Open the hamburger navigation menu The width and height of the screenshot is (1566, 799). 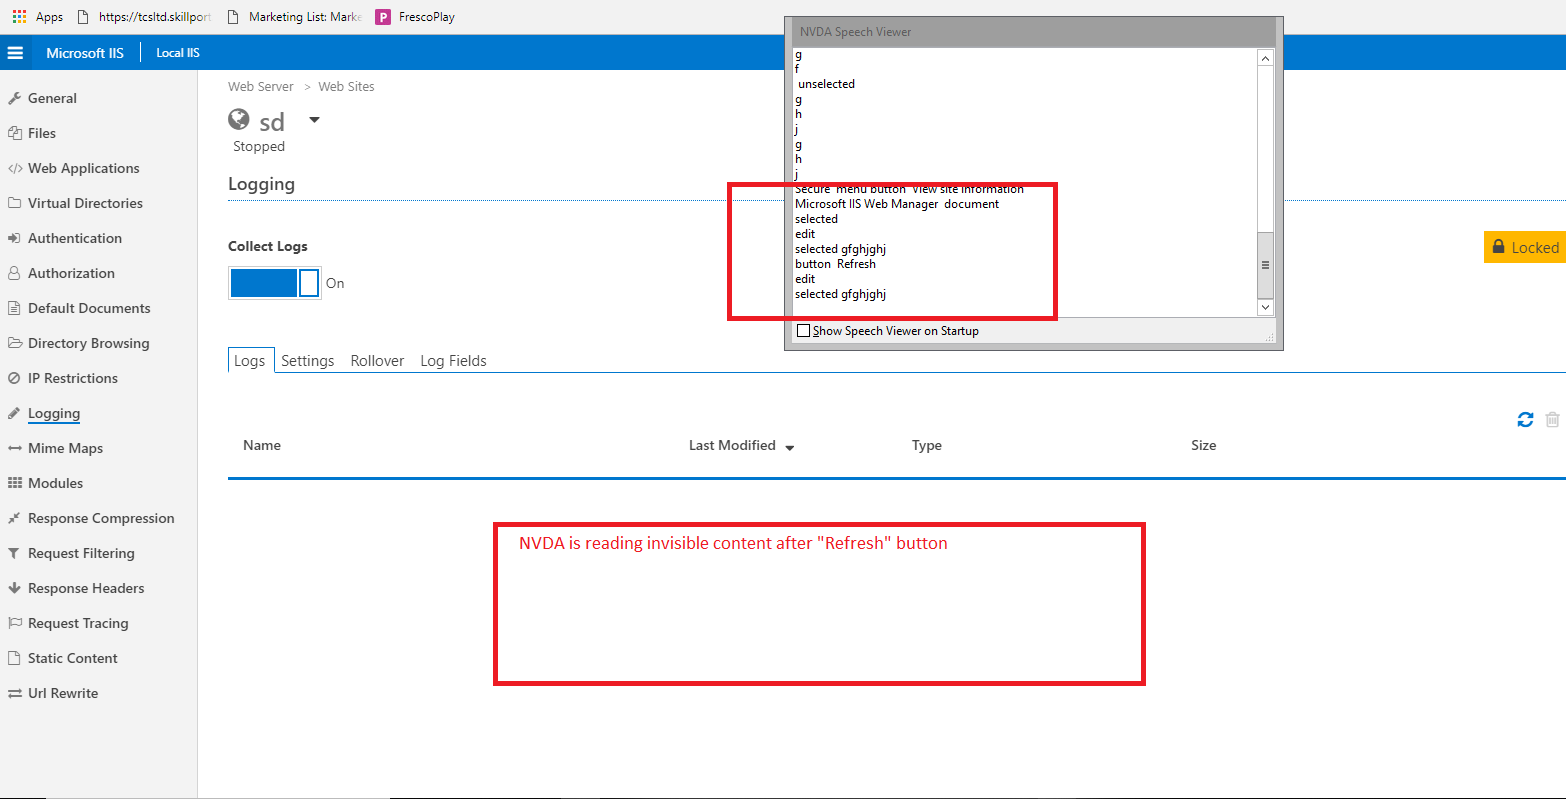click(15, 52)
